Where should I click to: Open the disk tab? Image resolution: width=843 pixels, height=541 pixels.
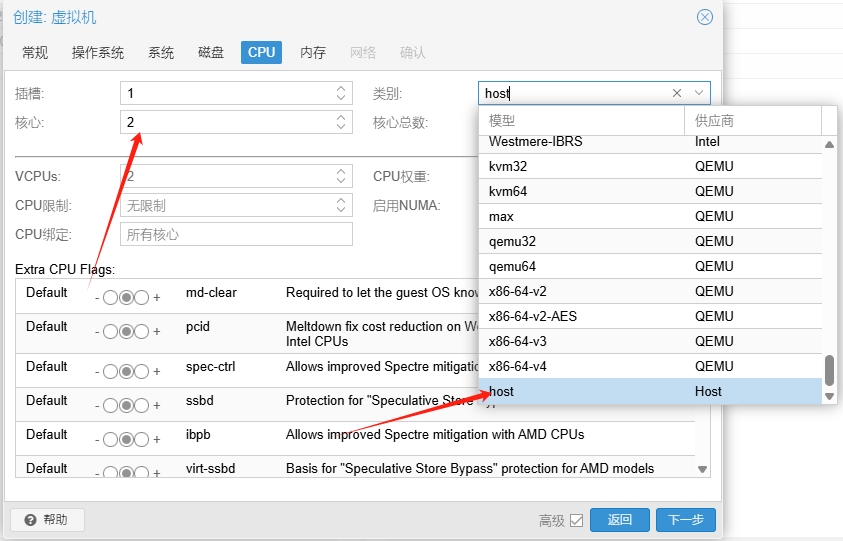pyautogui.click(x=211, y=53)
